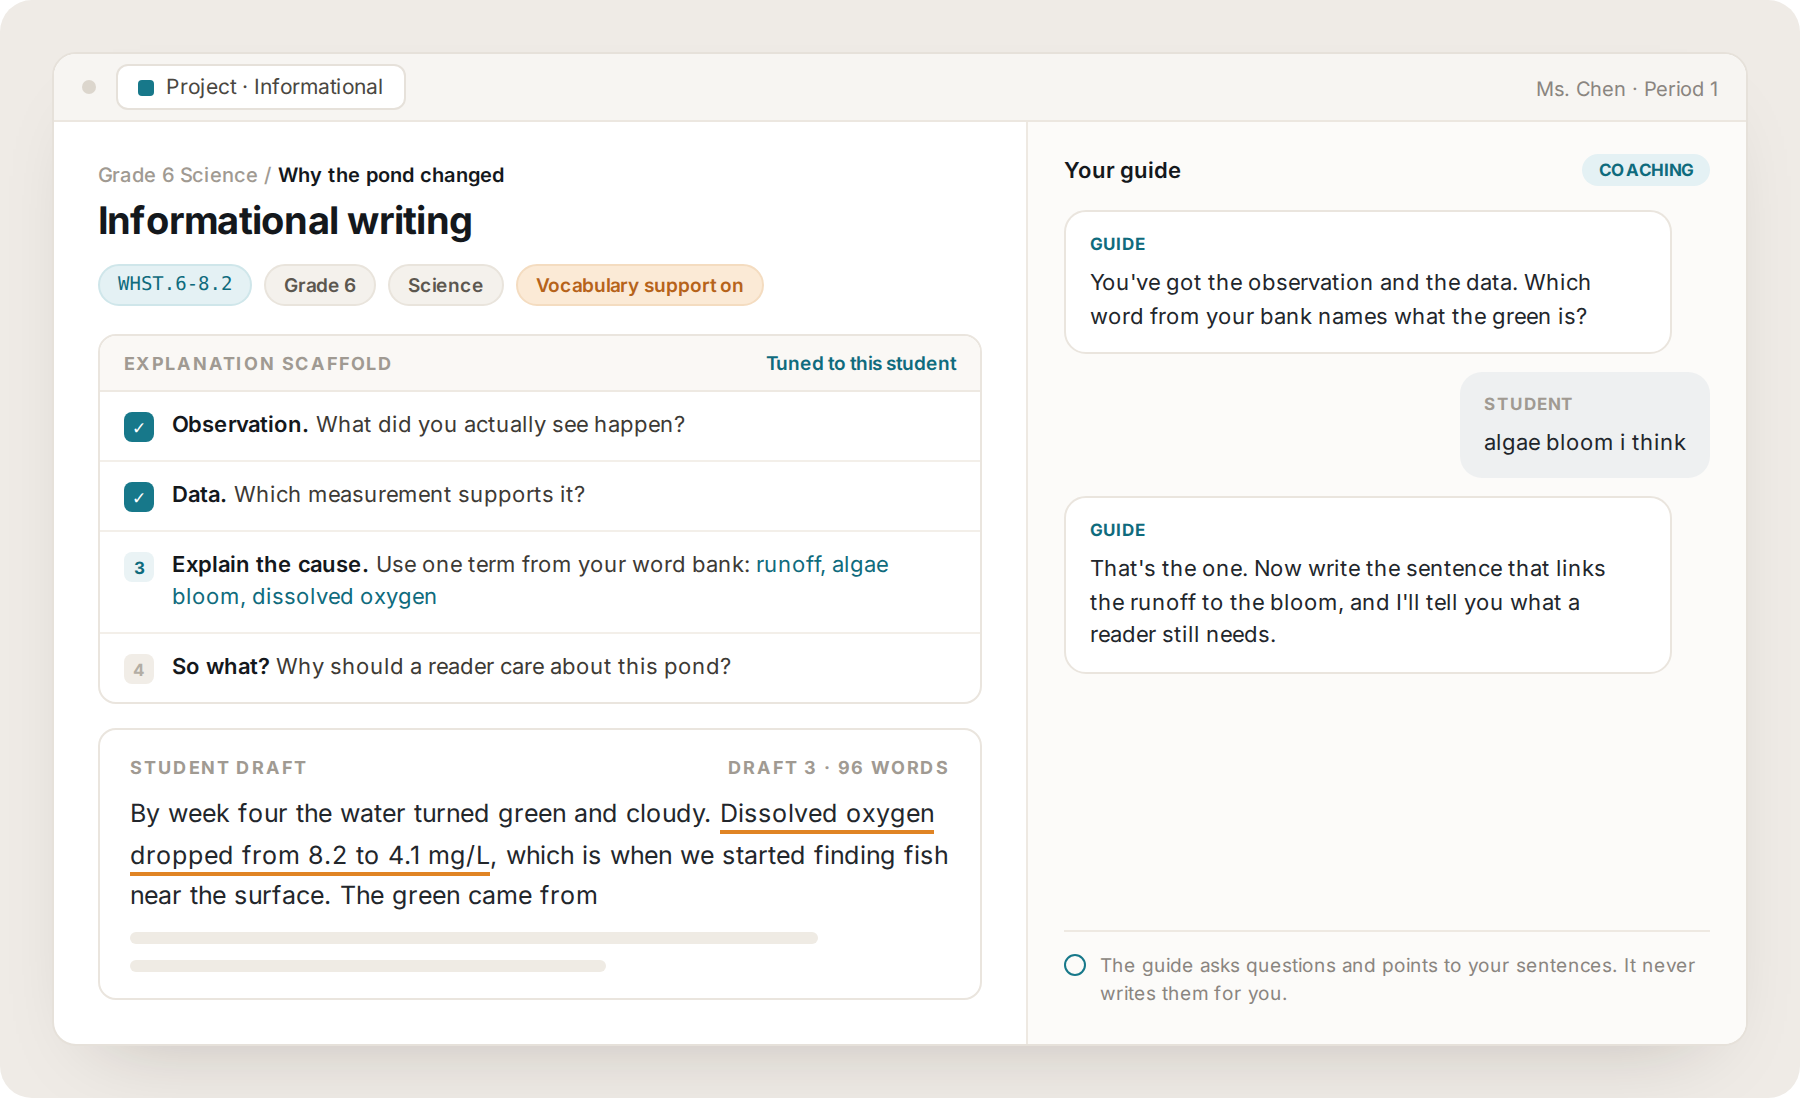This screenshot has height=1098, width=1800.
Task: Click the EXPLANATION SCAFFOLD header
Action: [258, 363]
